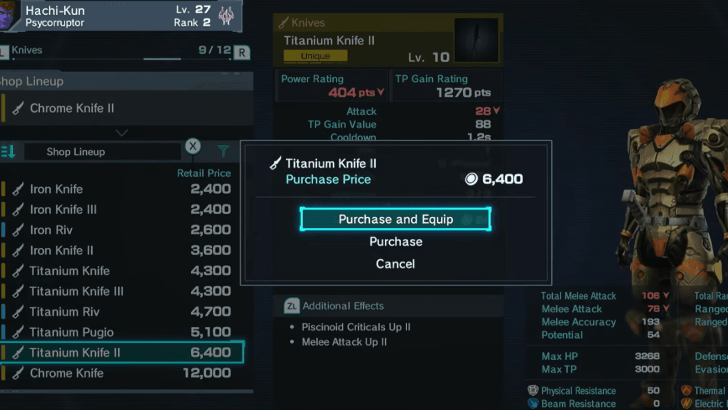Click the ZL Additional Effects button icon

(x=291, y=306)
